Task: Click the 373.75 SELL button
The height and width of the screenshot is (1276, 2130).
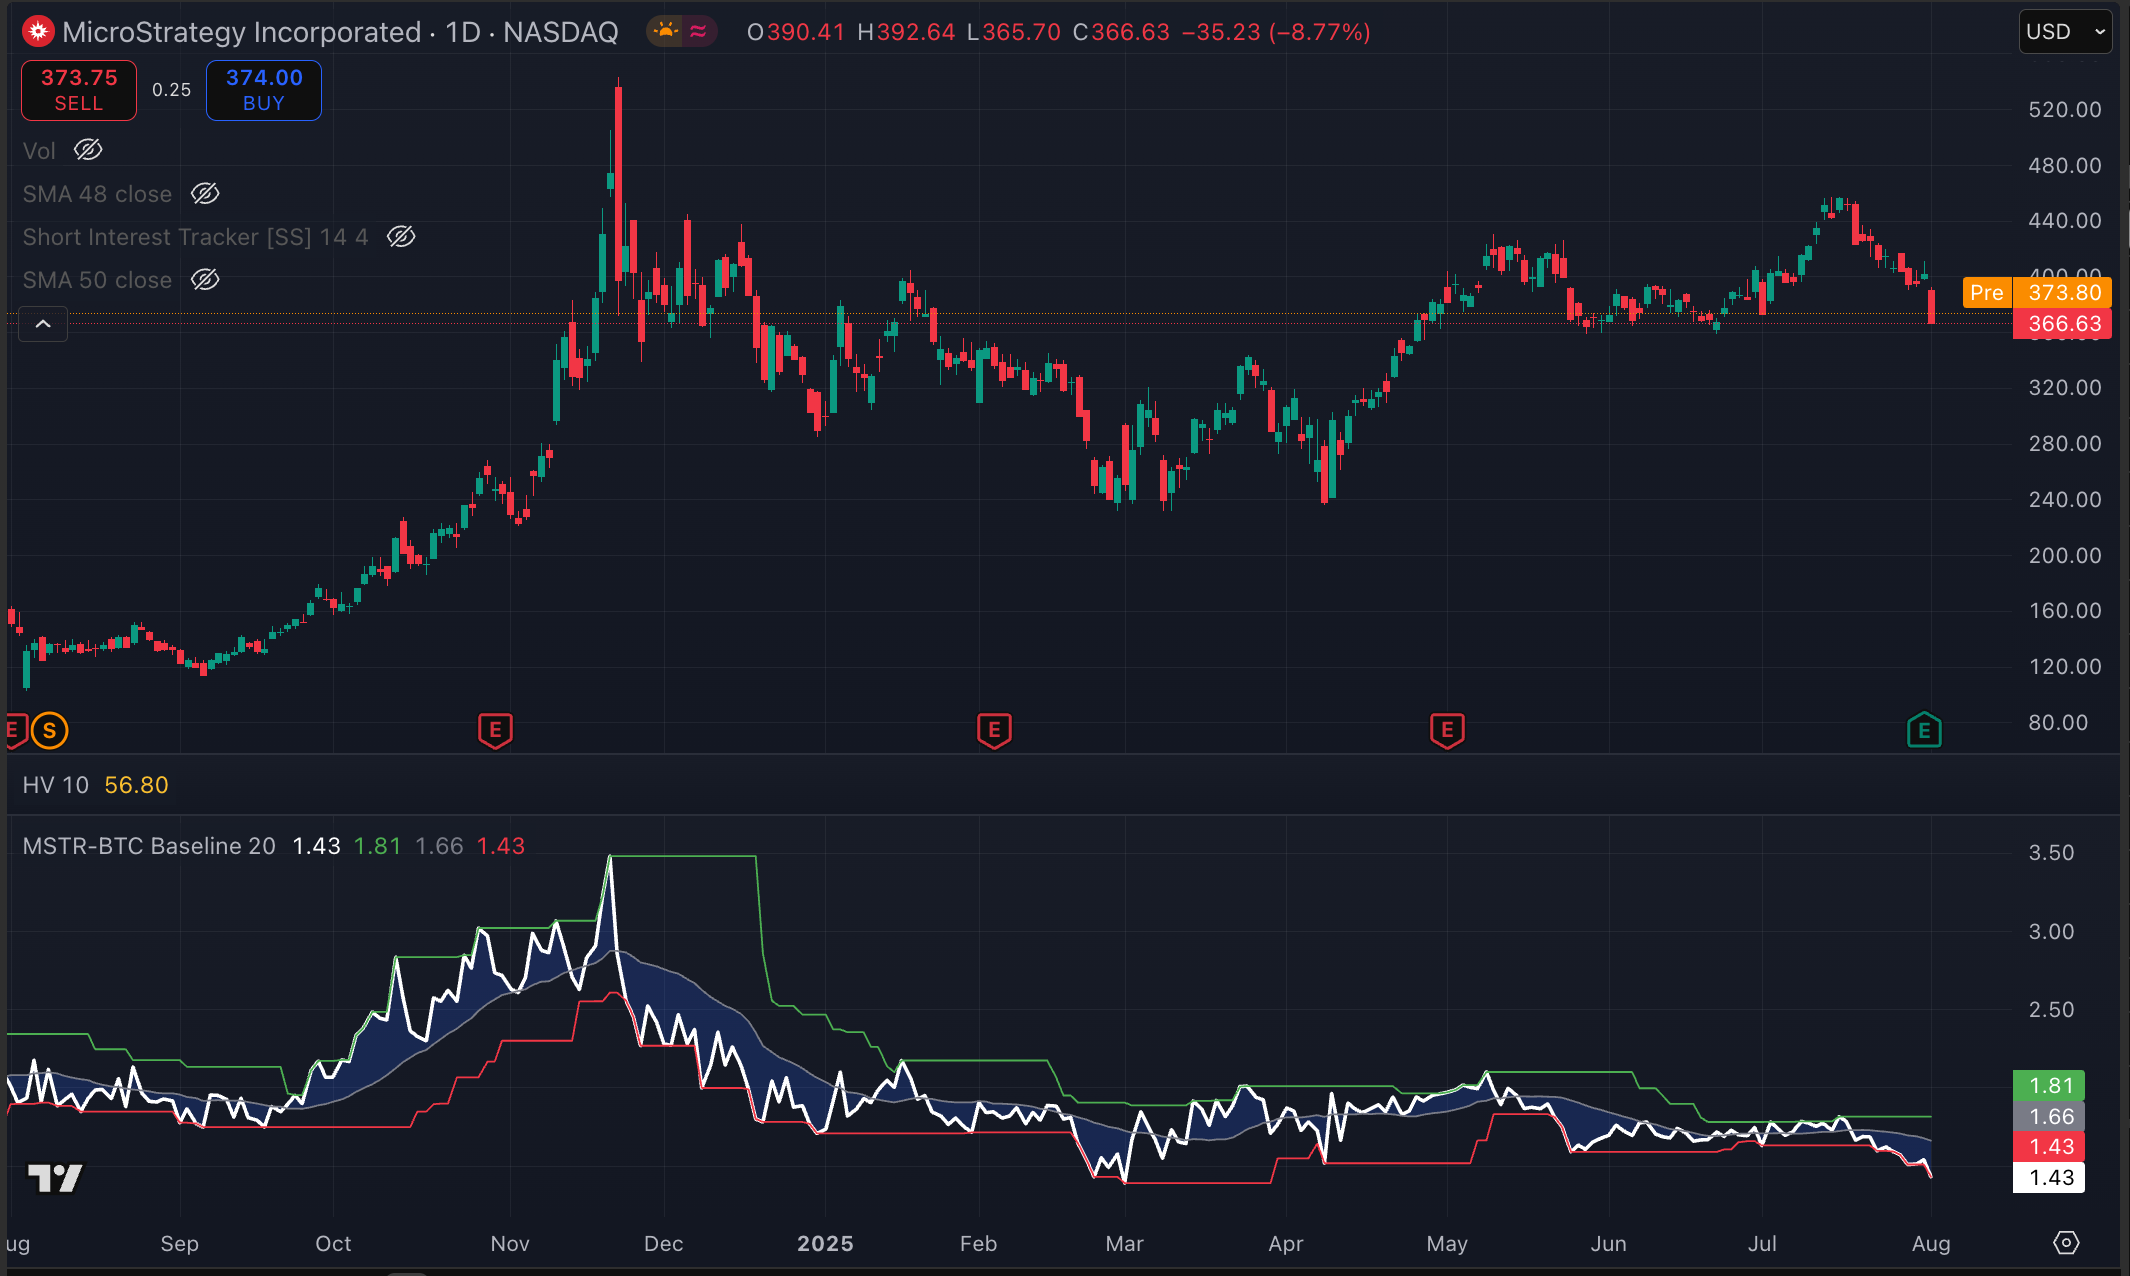Action: pos(79,90)
